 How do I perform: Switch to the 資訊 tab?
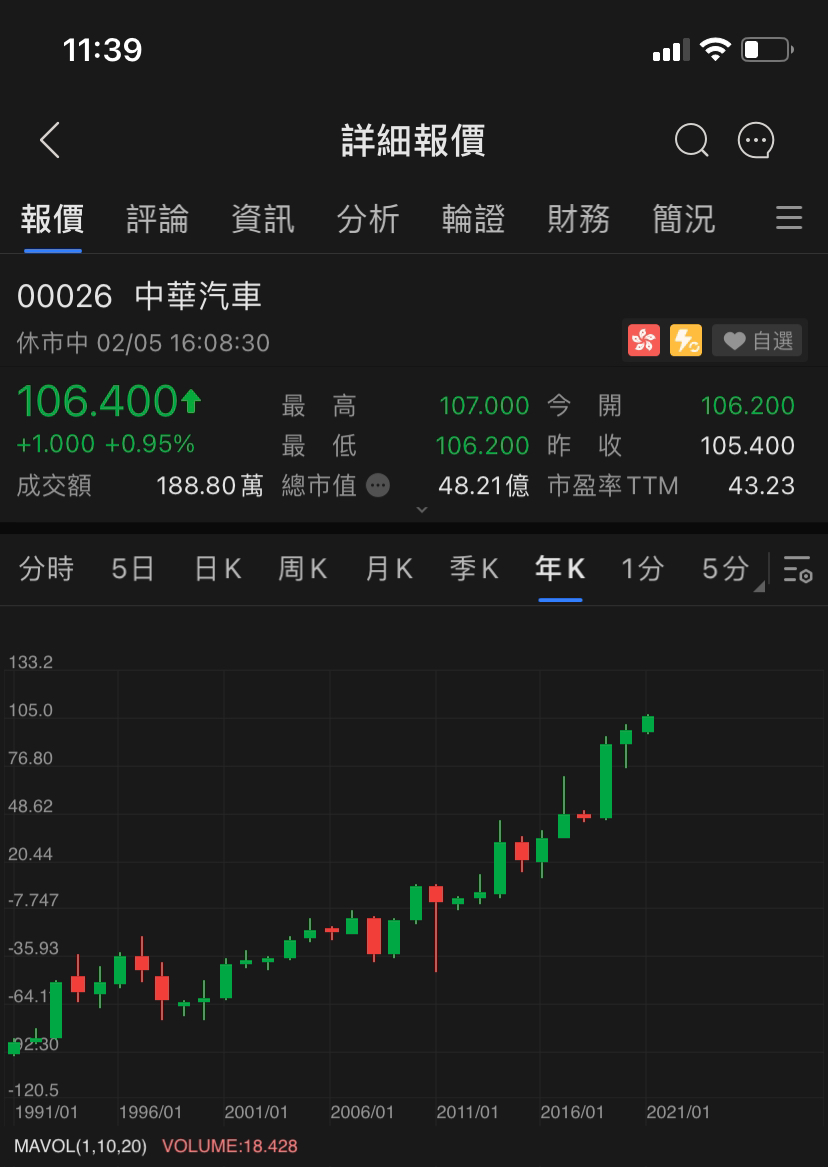point(263,219)
